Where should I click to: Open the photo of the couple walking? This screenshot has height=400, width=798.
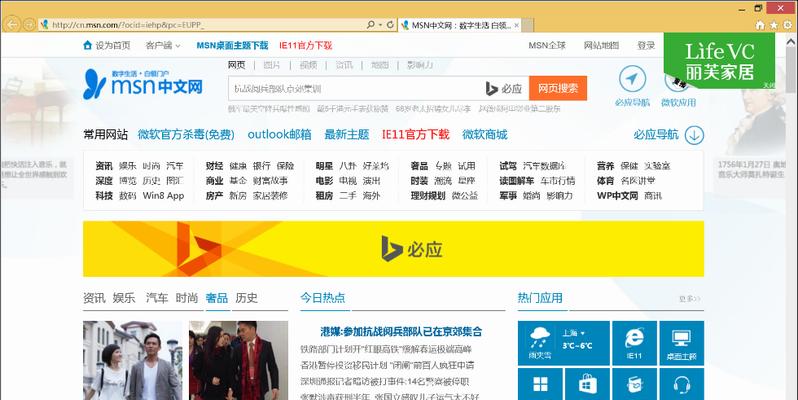[x=132, y=360]
